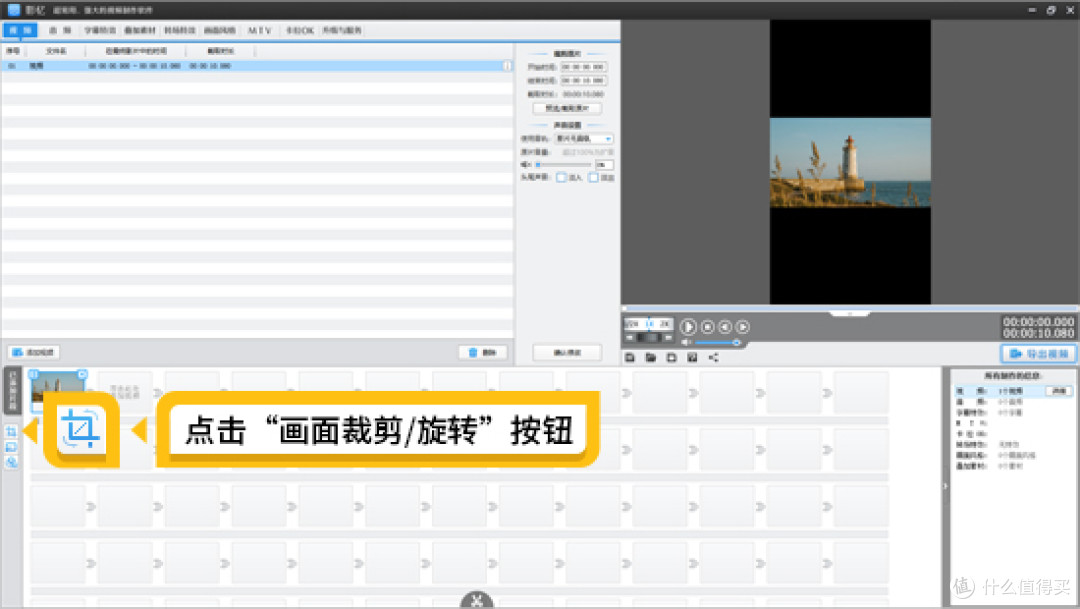This screenshot has width=1080, height=609.
Task: Stop the video playback
Action: tap(707, 327)
